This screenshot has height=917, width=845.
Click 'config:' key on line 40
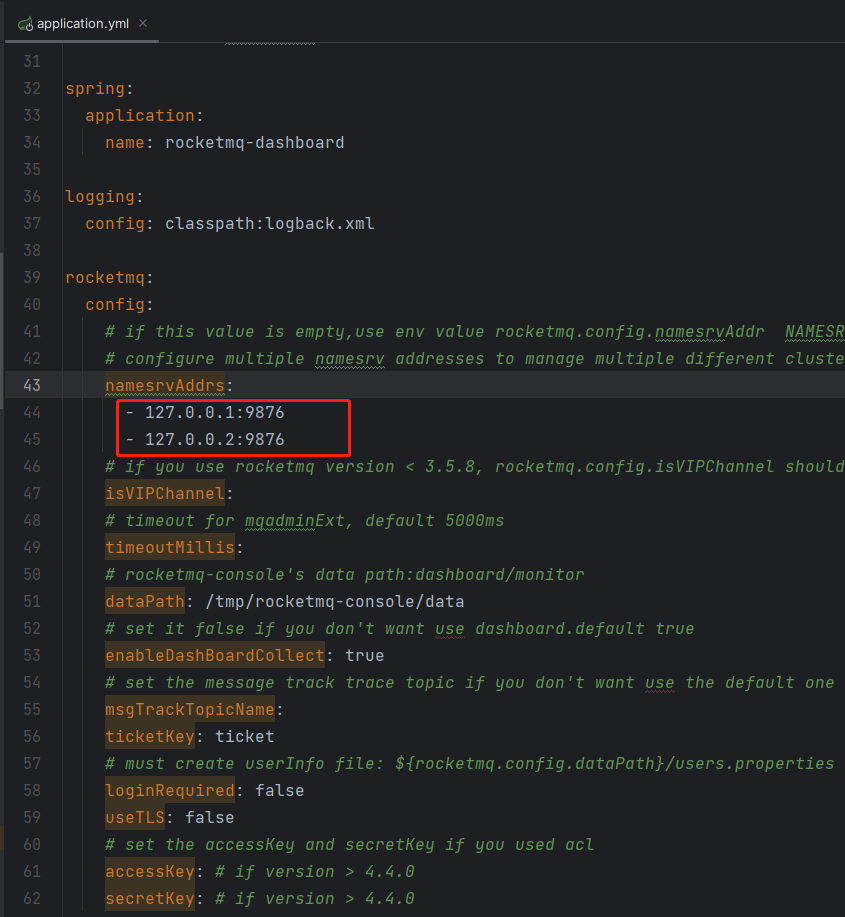pos(119,305)
